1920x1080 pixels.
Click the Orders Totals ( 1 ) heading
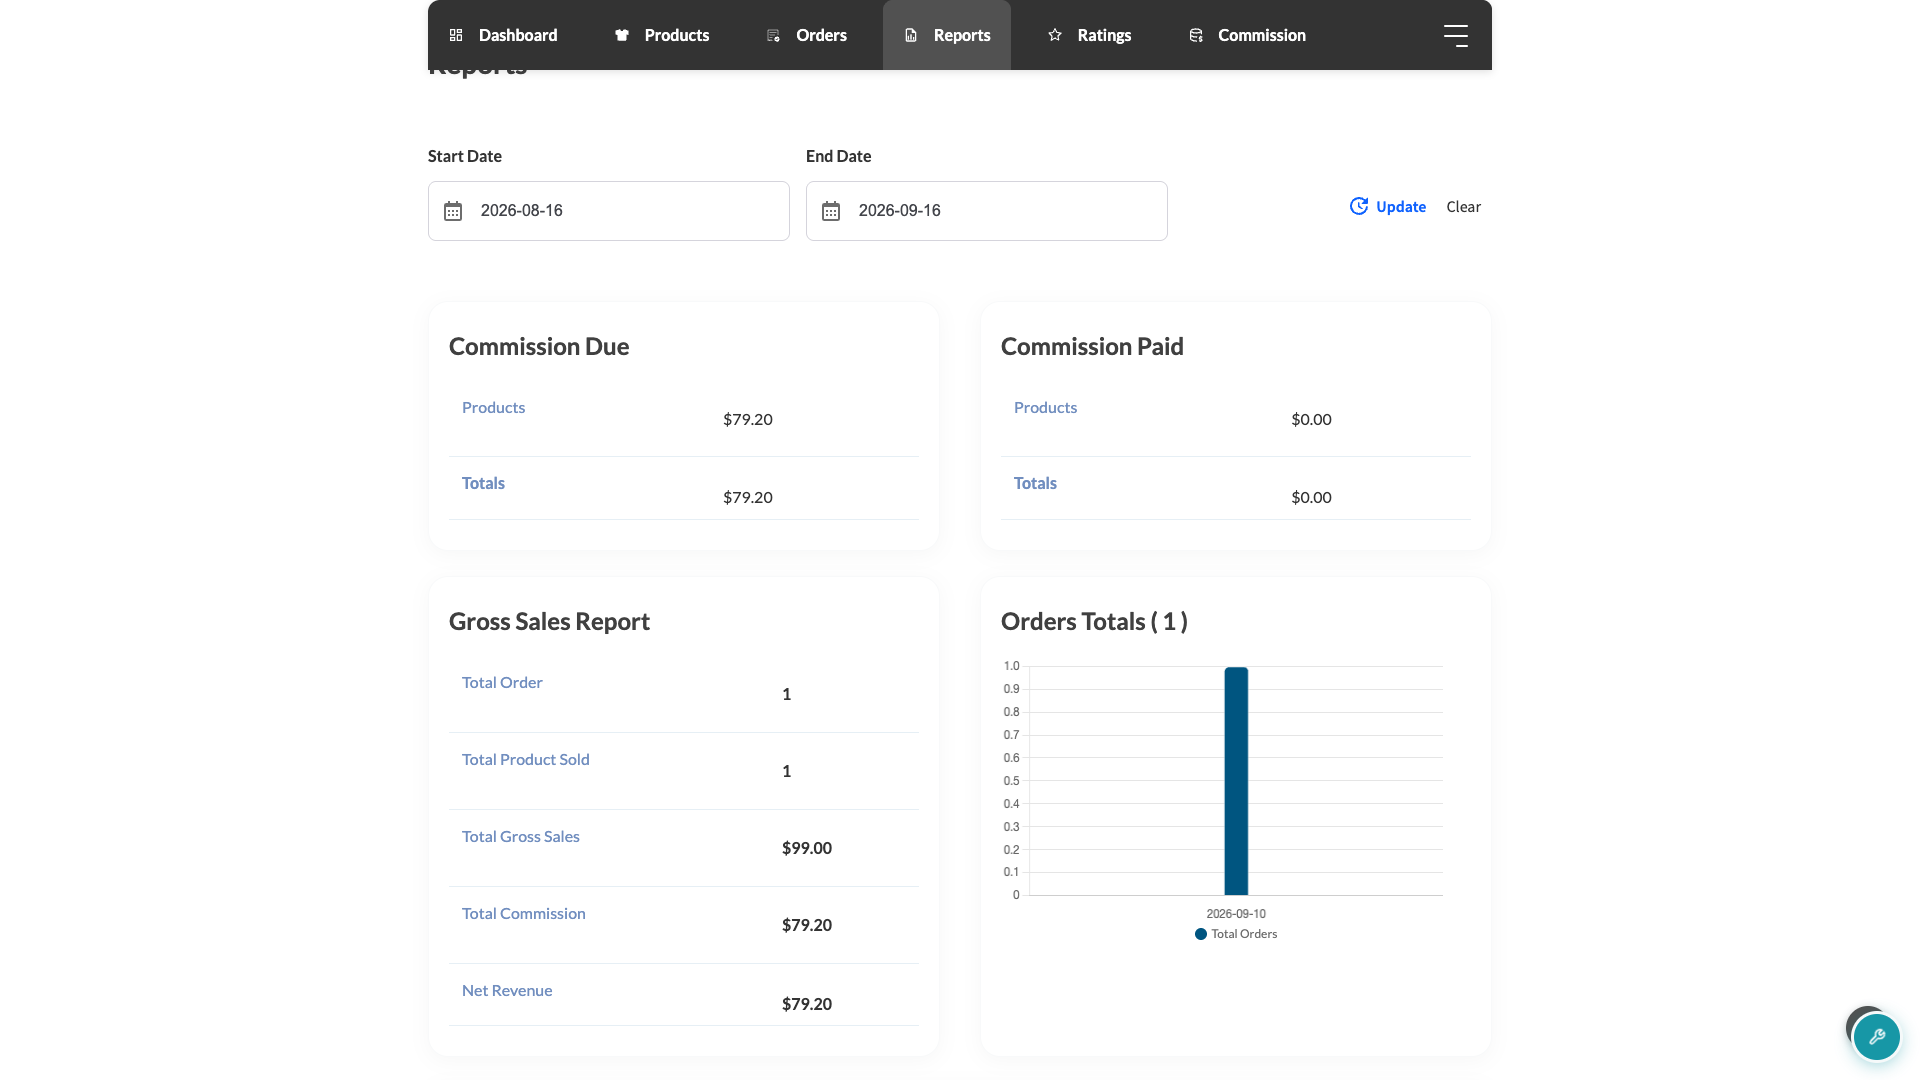1094,622
